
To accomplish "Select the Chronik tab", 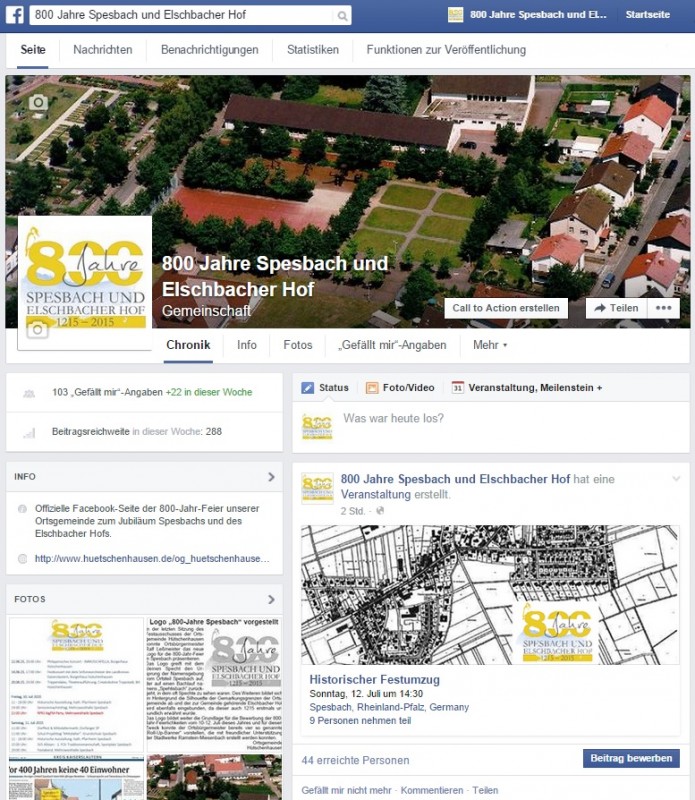I will pos(188,345).
